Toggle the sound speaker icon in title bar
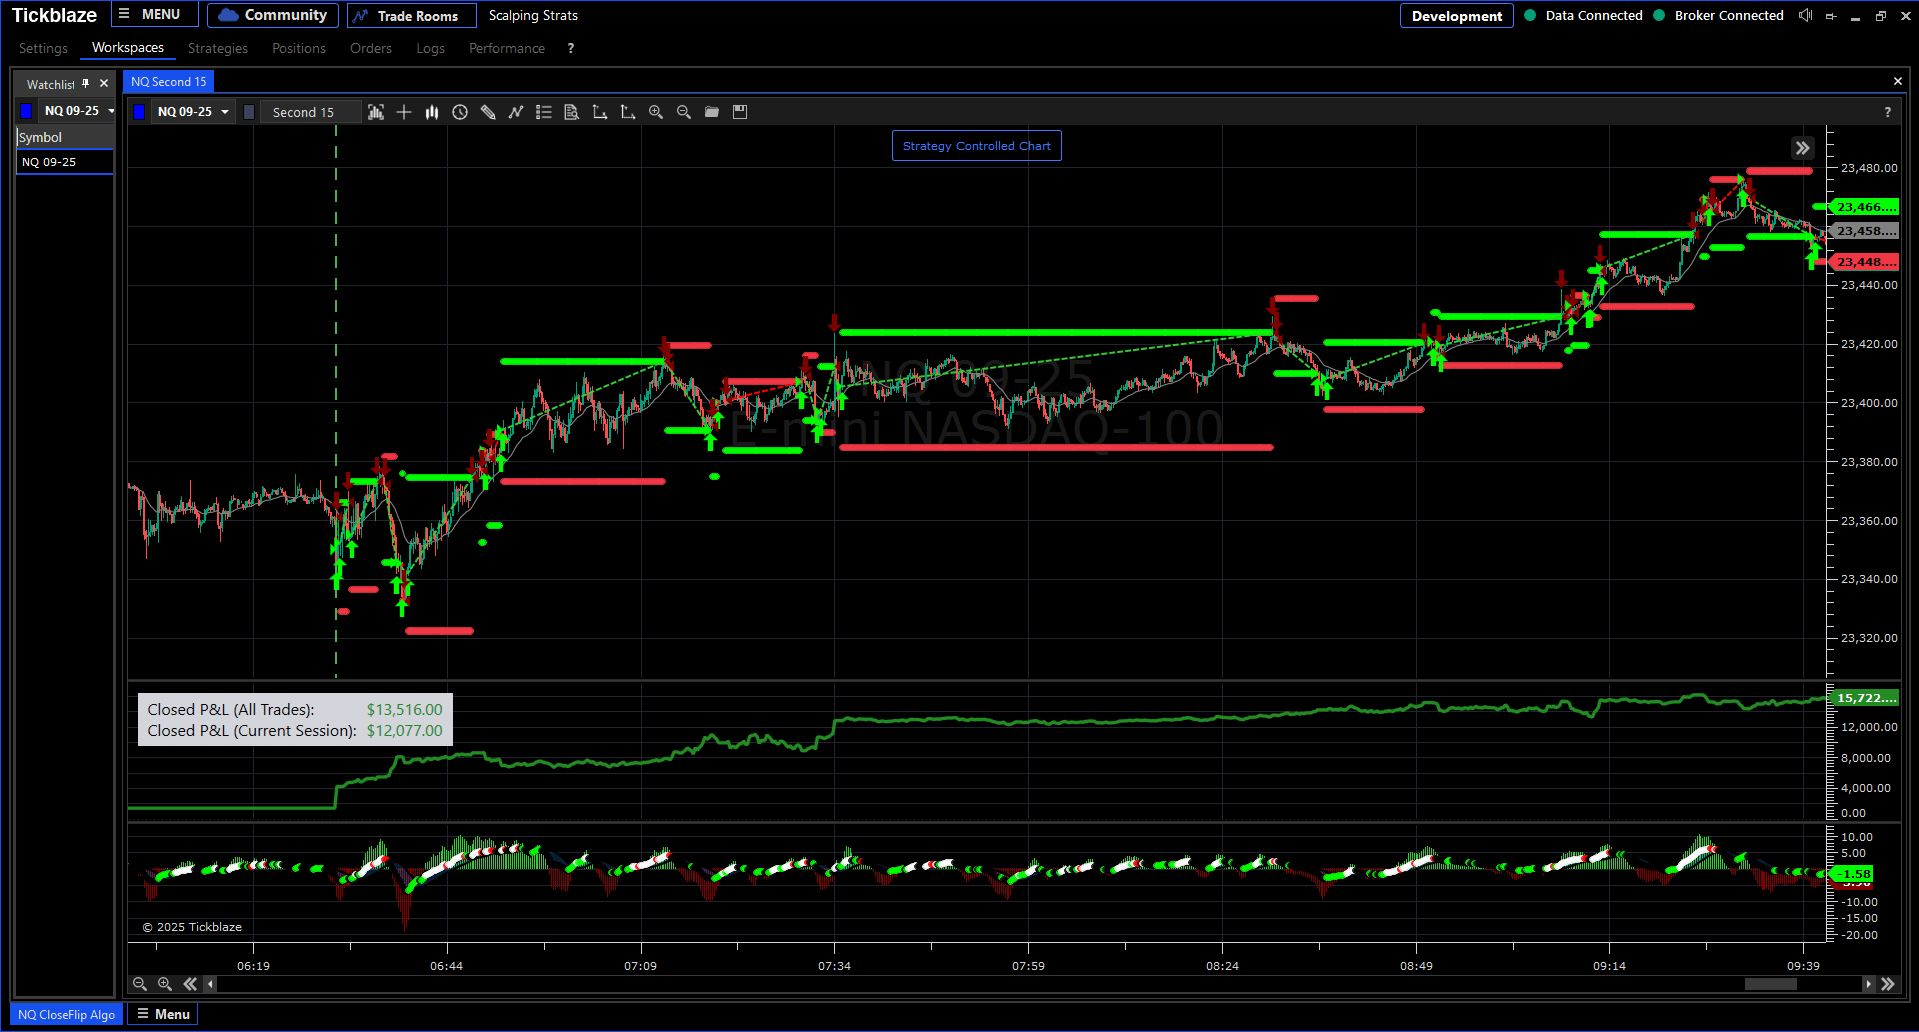Image resolution: width=1919 pixels, height=1032 pixels. (1805, 15)
